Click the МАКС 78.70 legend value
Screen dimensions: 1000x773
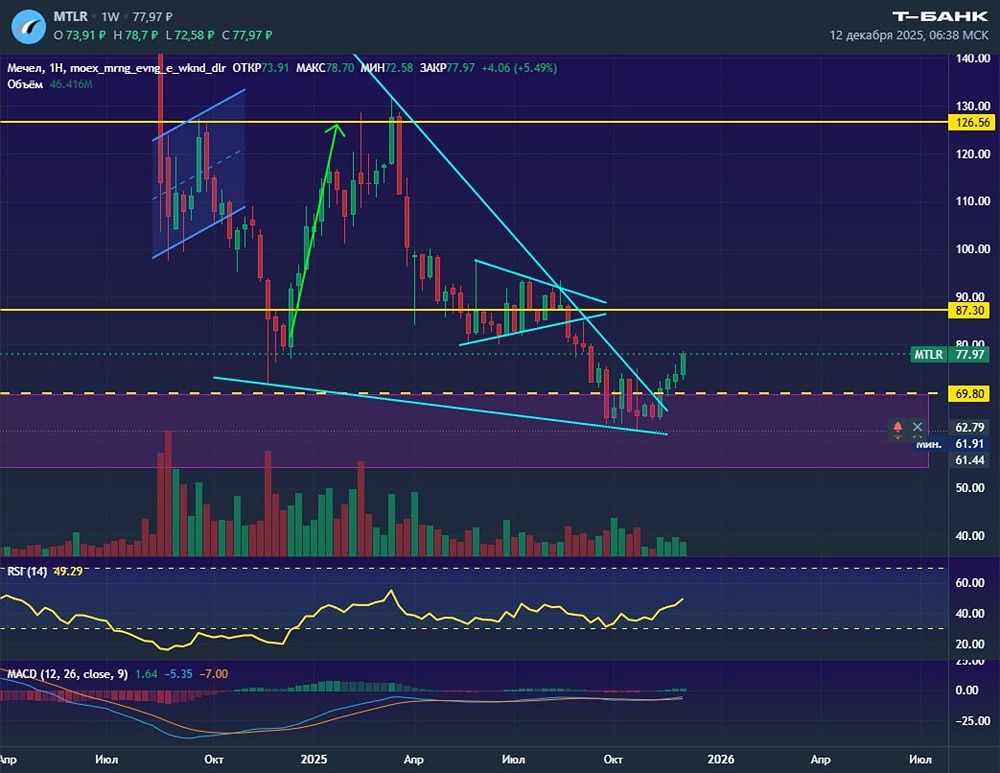[325, 68]
